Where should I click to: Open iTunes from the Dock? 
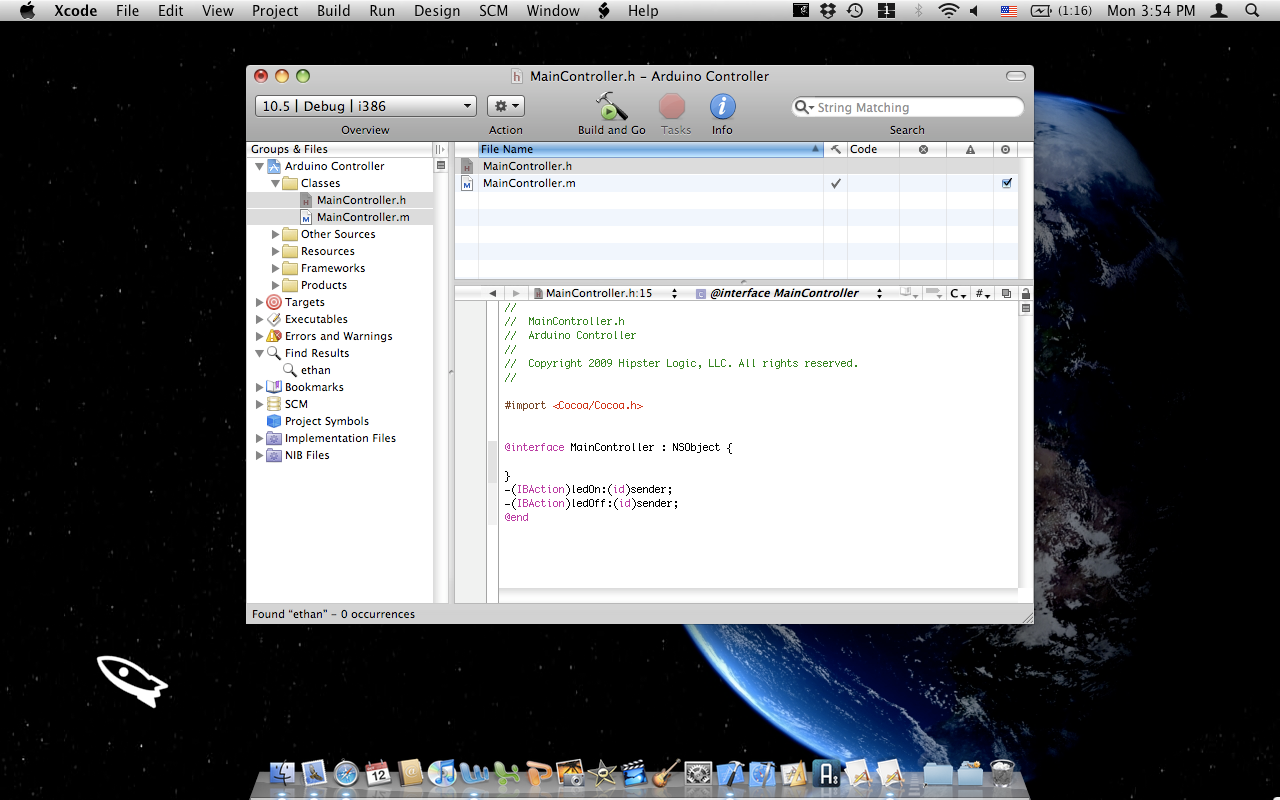click(442, 773)
